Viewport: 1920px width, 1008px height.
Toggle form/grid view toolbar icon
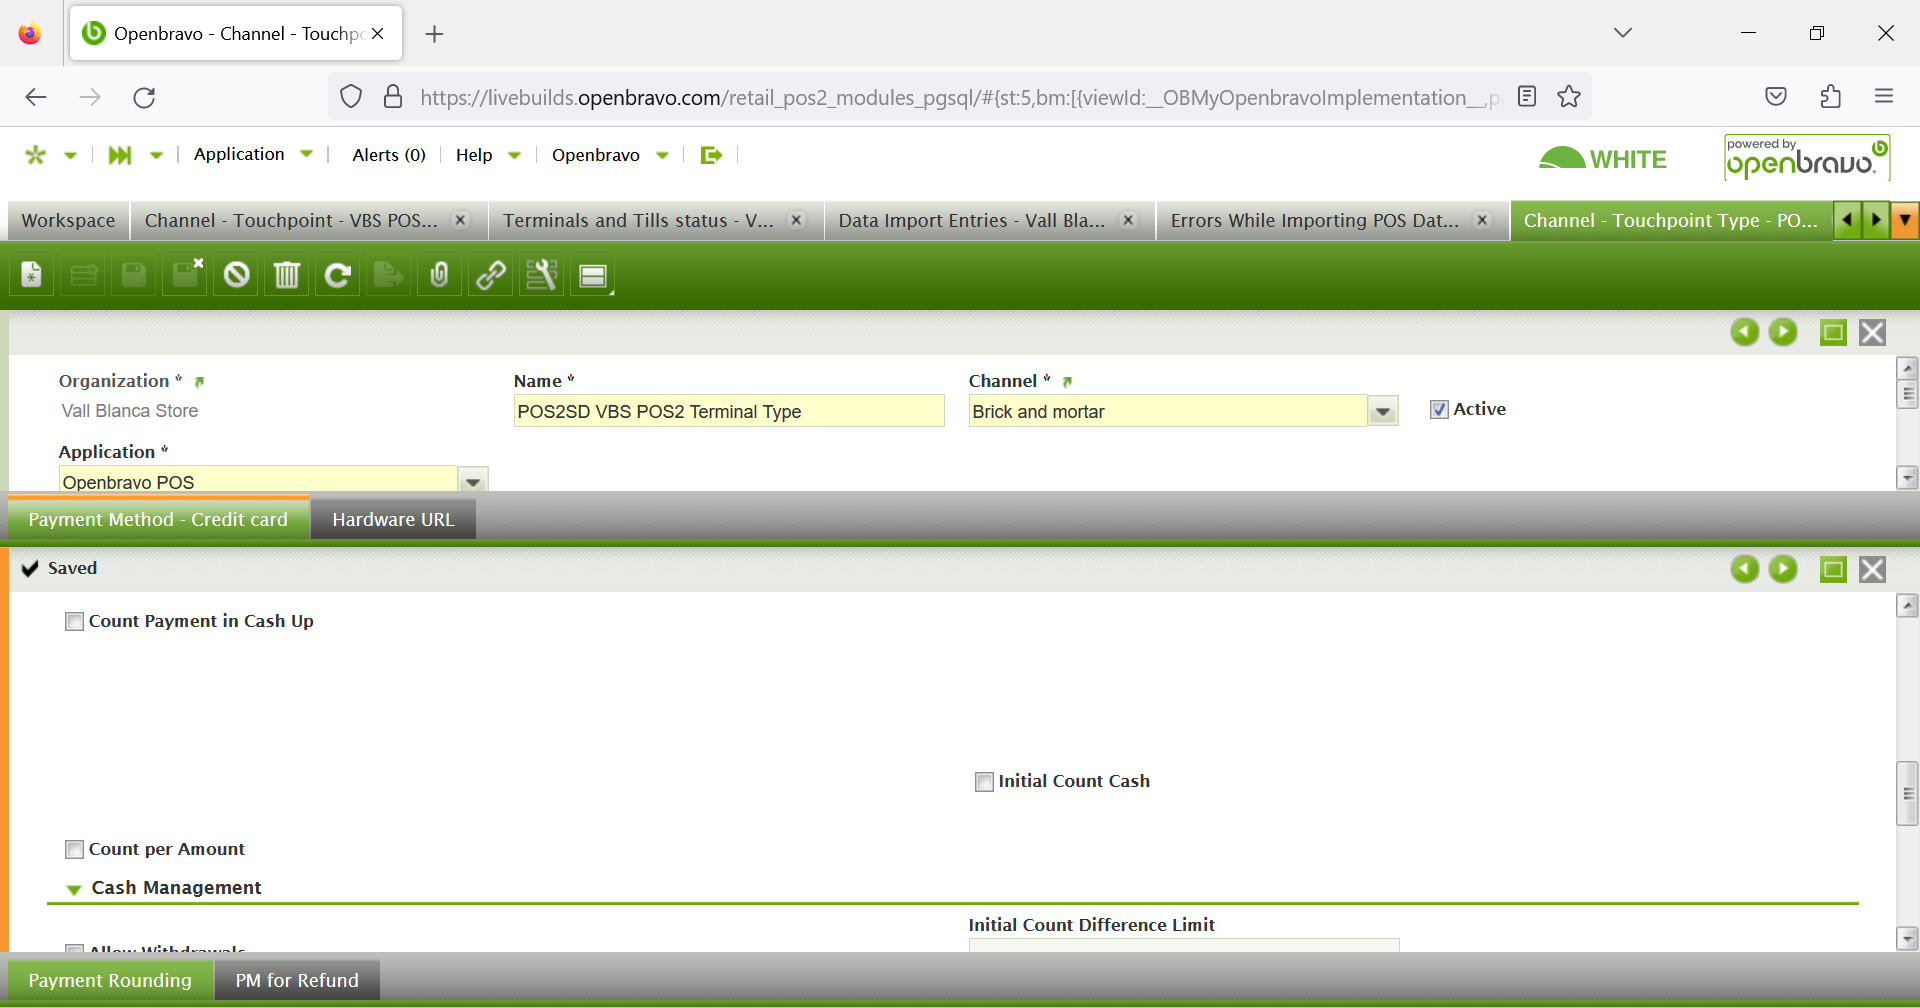pyautogui.click(x=593, y=275)
